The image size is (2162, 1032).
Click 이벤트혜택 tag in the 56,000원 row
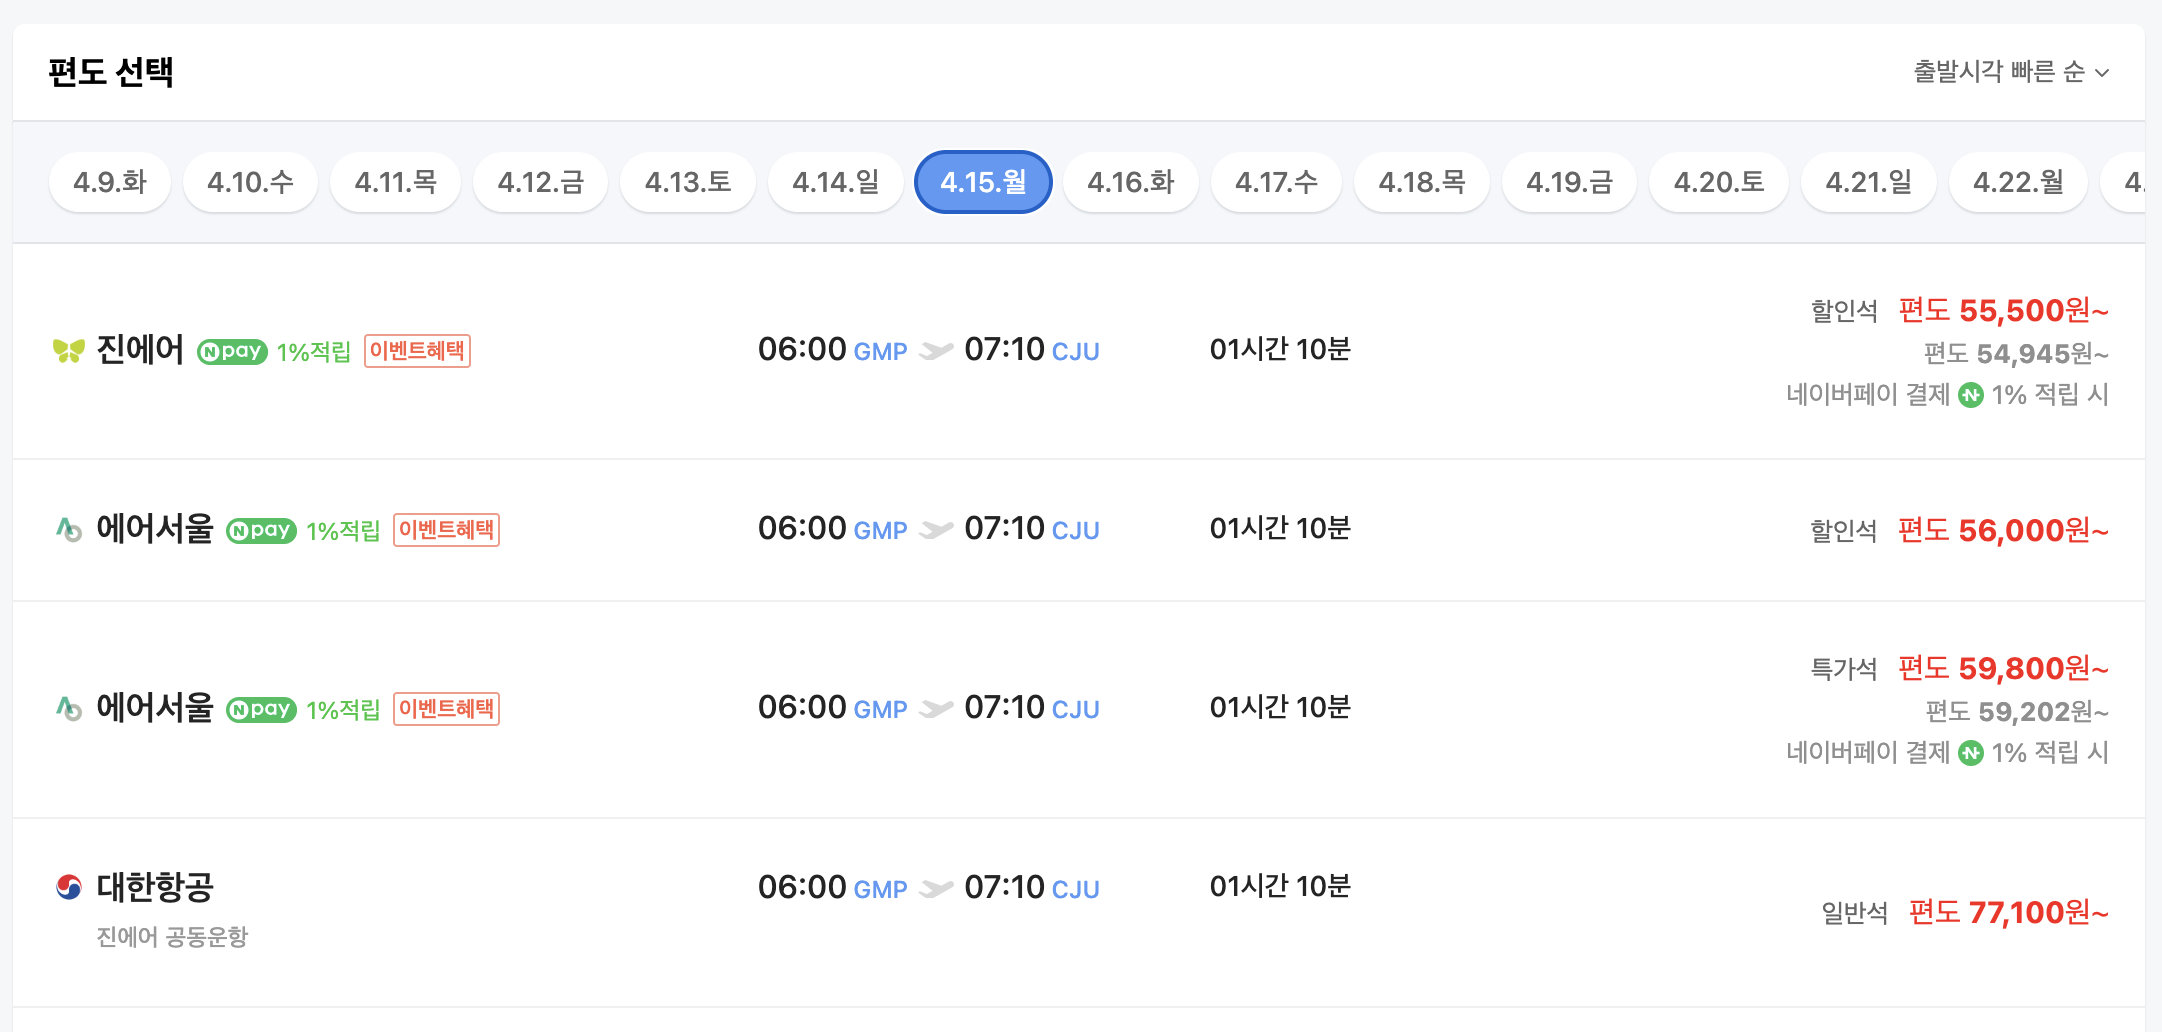(446, 530)
